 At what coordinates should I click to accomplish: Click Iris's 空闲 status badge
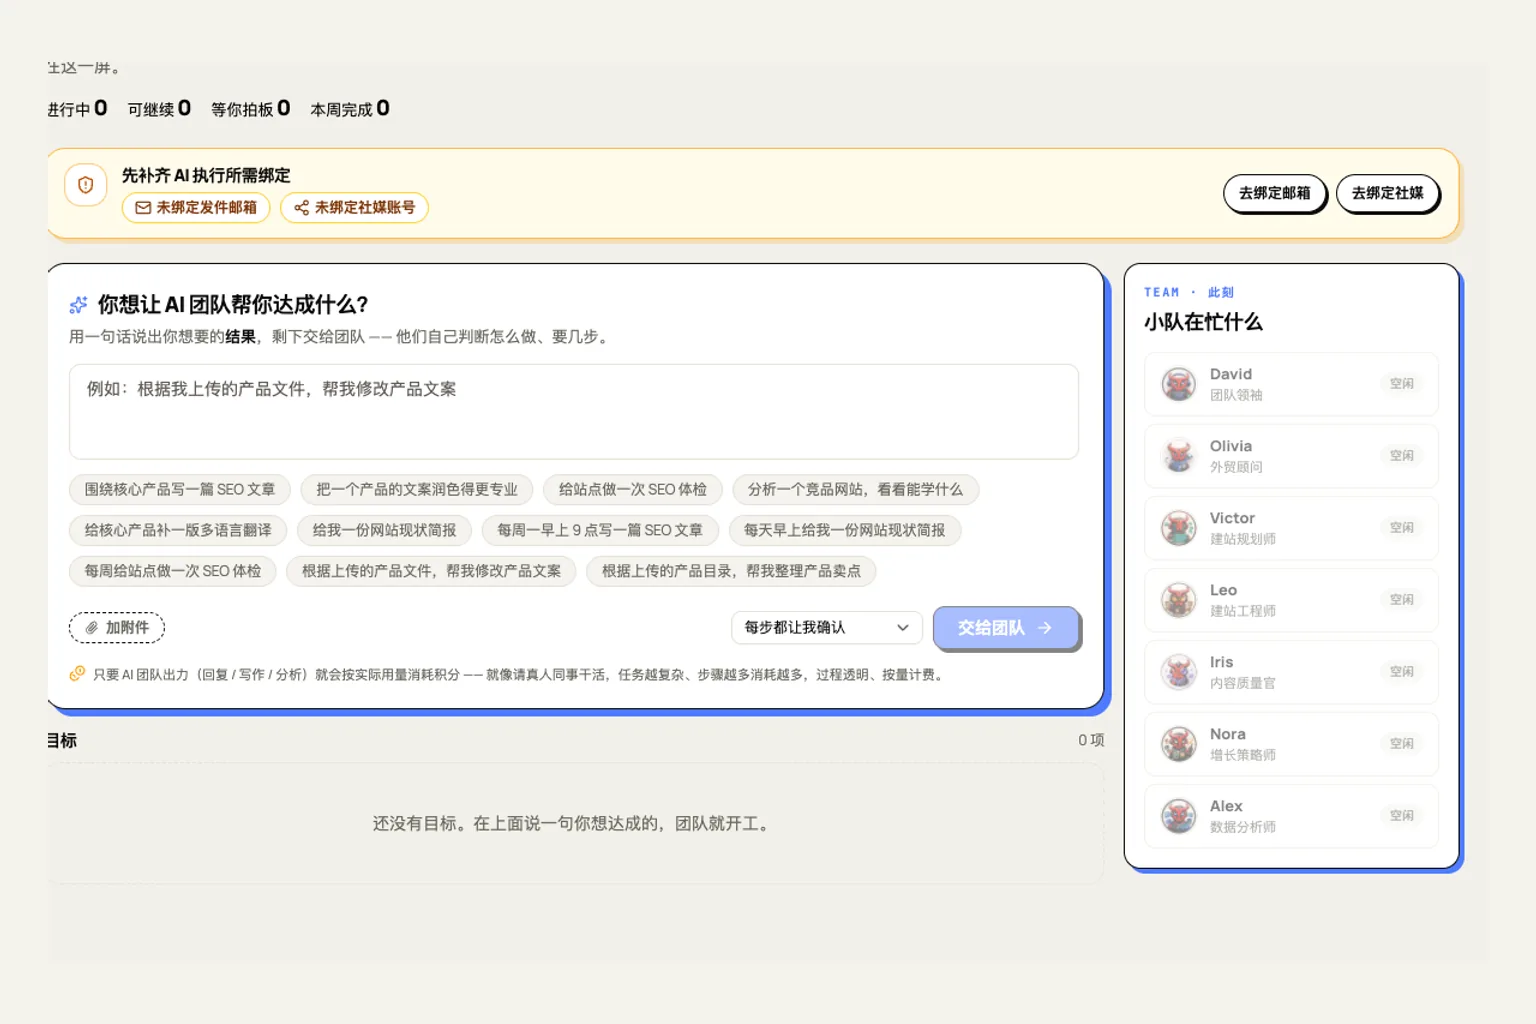pos(1402,672)
